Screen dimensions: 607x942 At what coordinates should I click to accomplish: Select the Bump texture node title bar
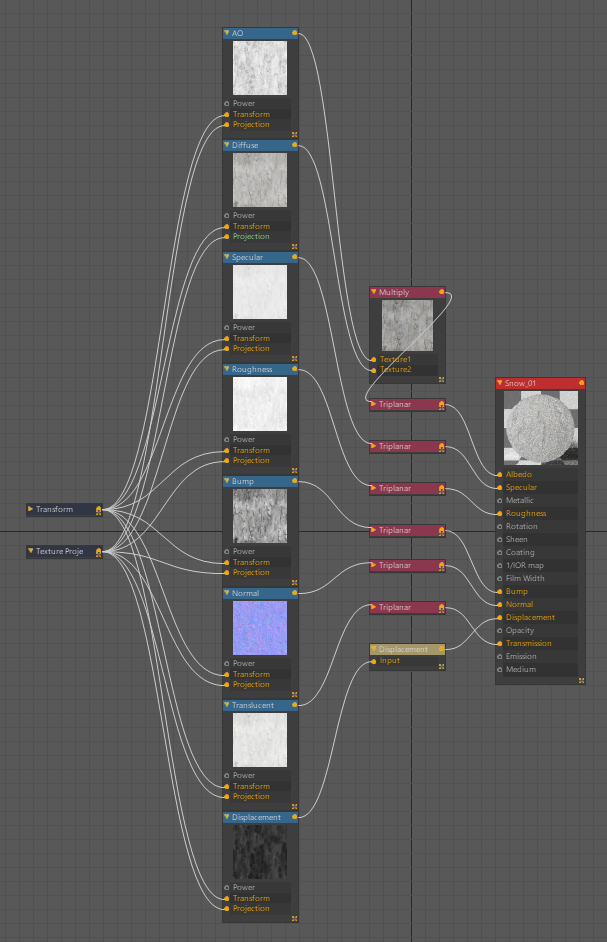click(258, 481)
